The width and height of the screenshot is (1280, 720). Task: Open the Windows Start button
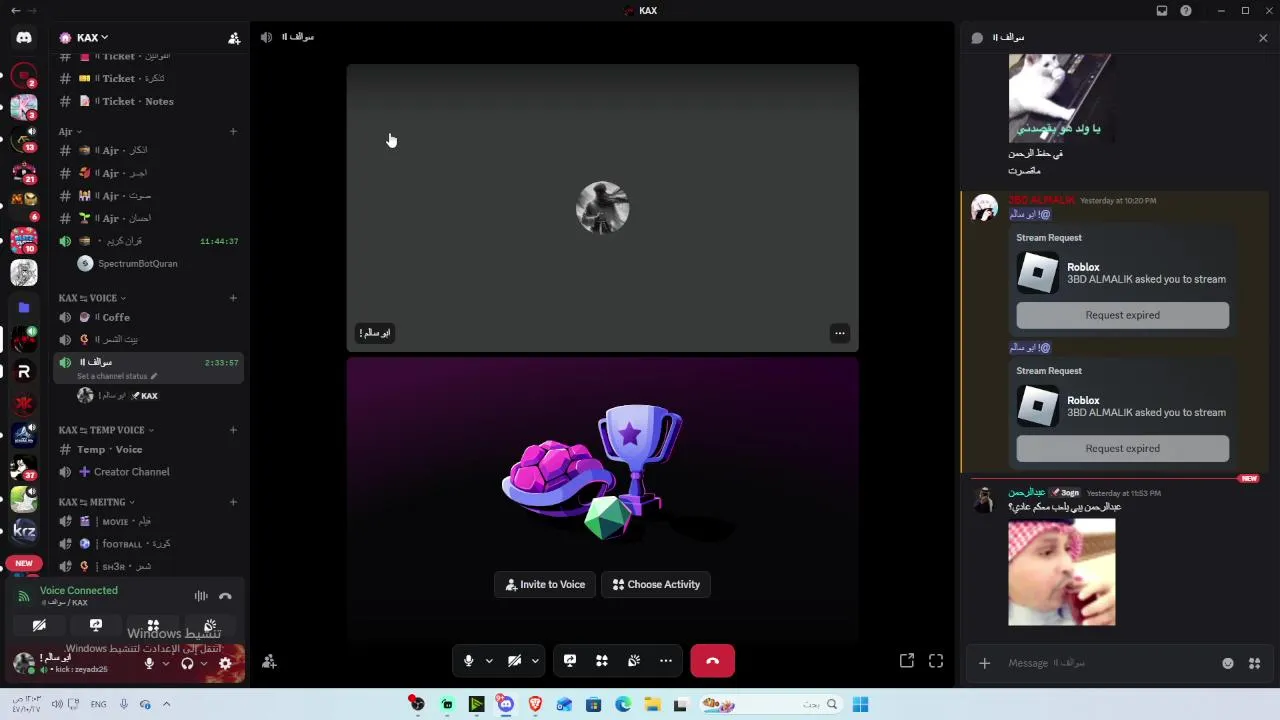coord(860,705)
